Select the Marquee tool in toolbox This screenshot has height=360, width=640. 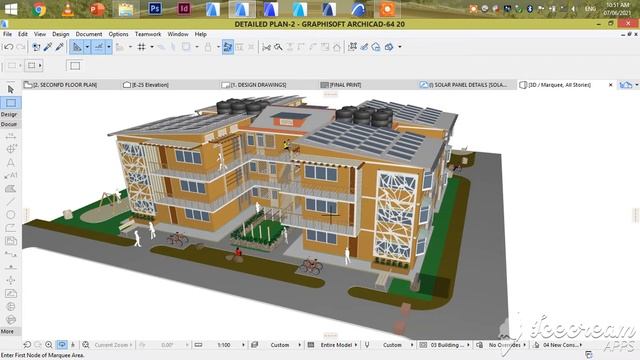click(11, 103)
